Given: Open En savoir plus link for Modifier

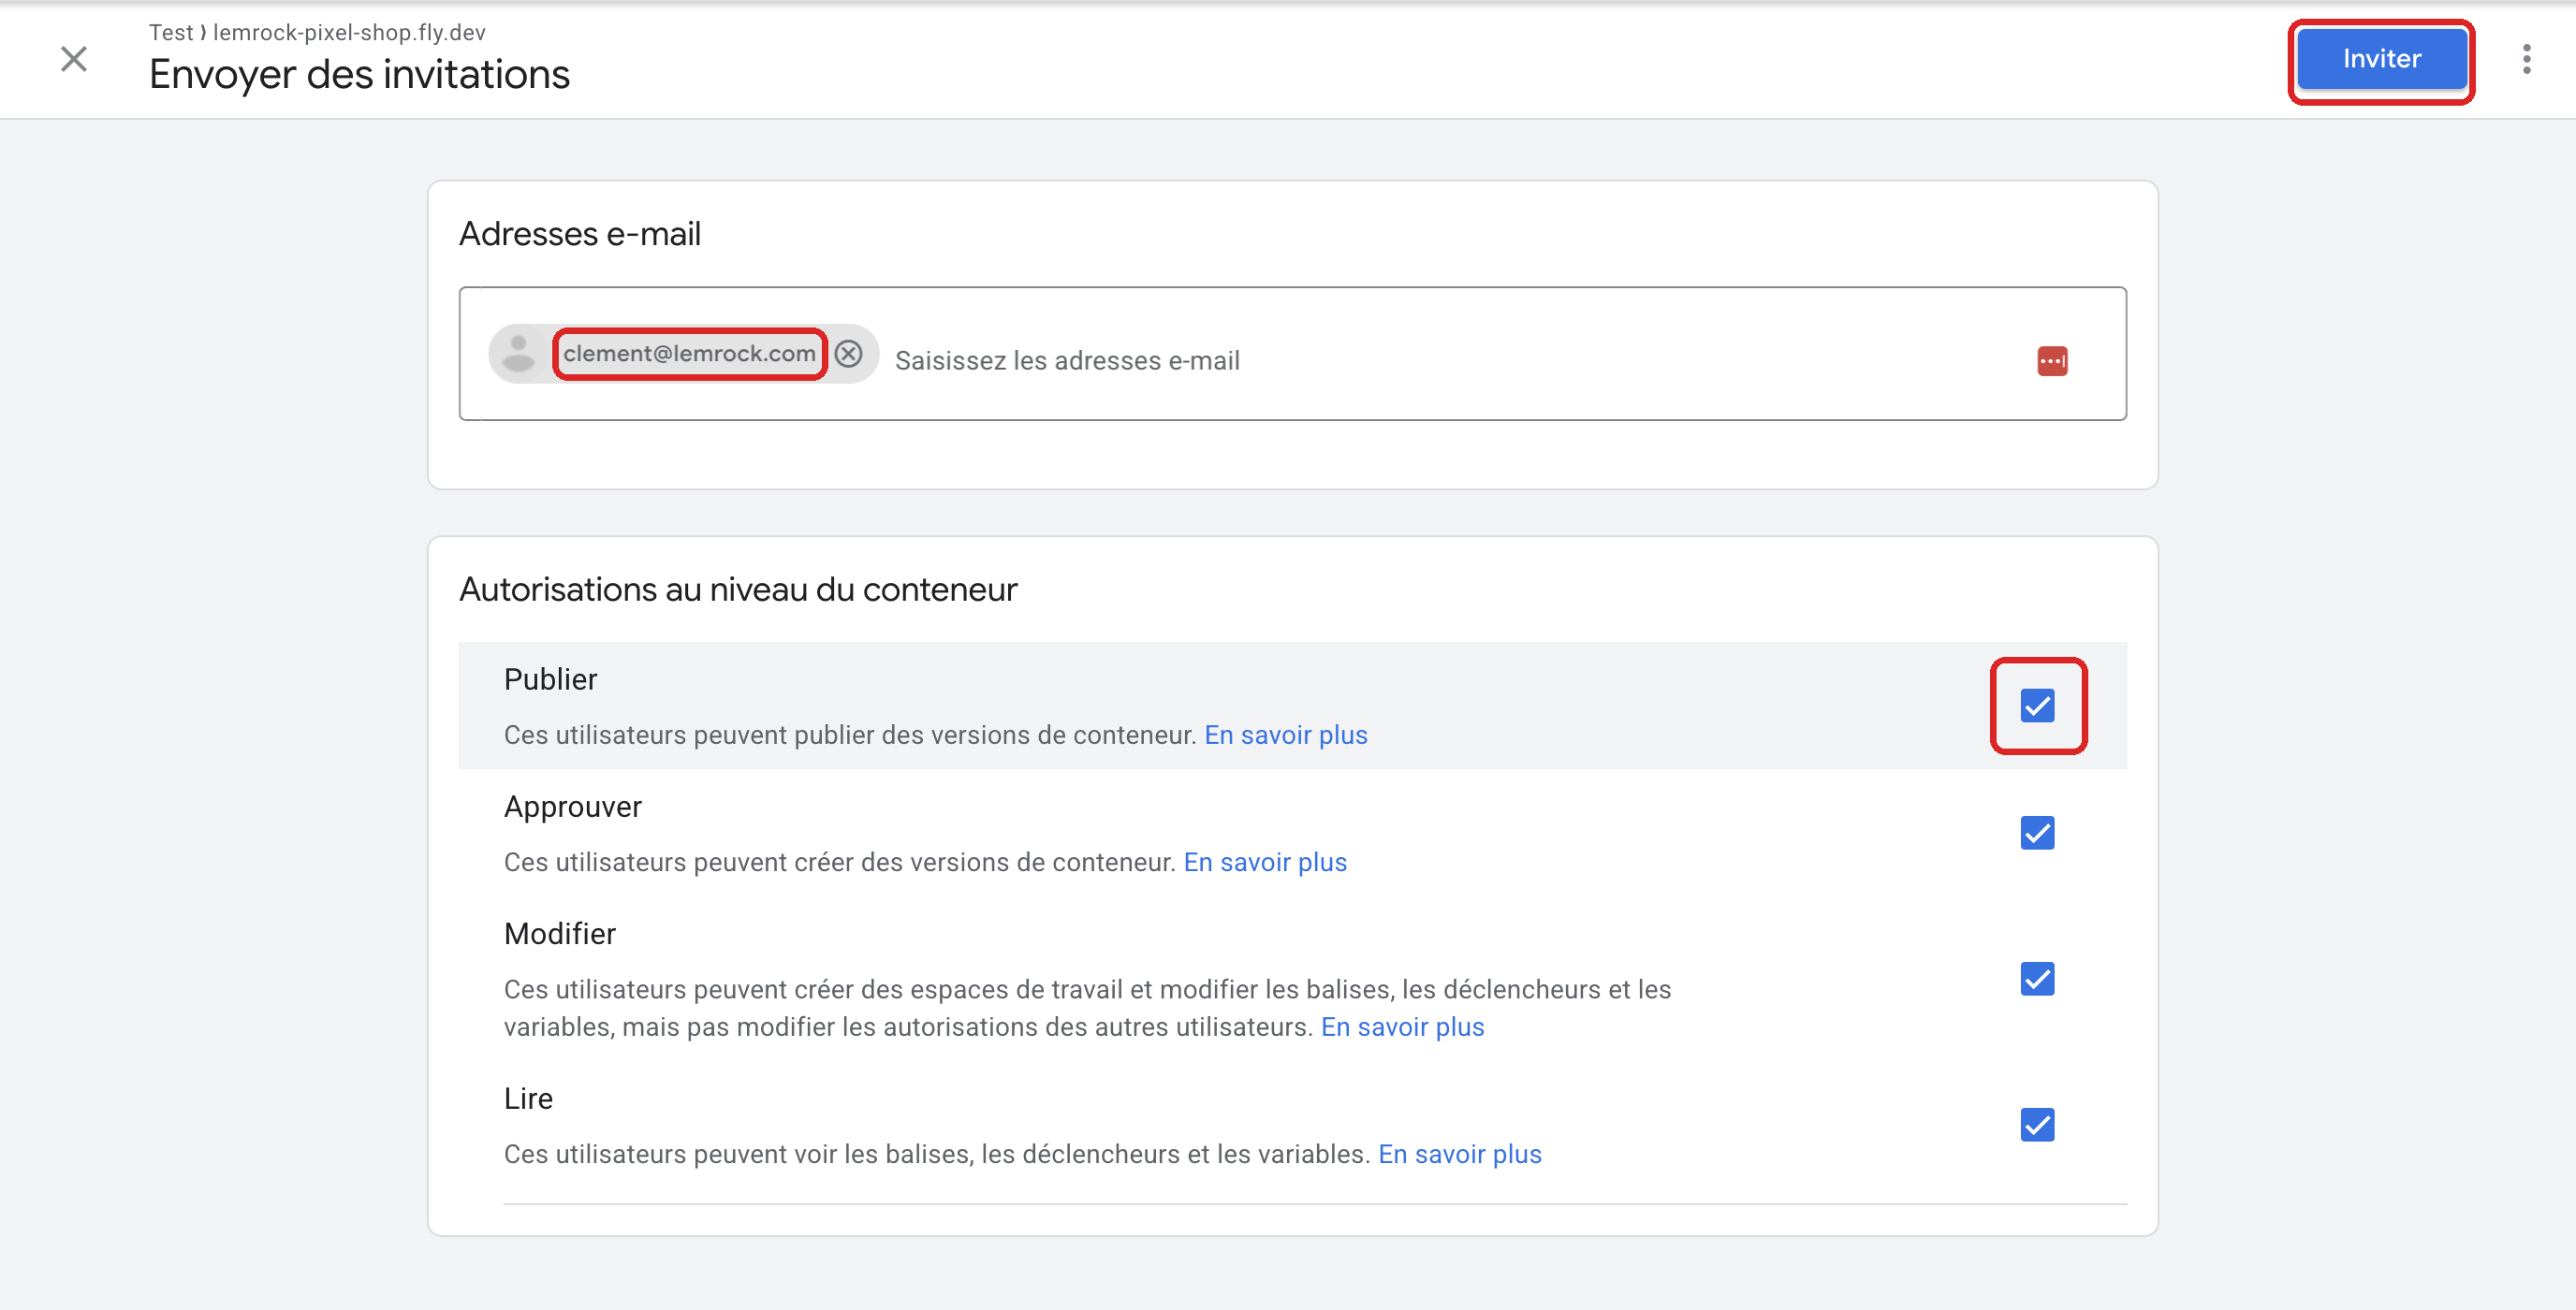Looking at the screenshot, I should point(1402,1027).
